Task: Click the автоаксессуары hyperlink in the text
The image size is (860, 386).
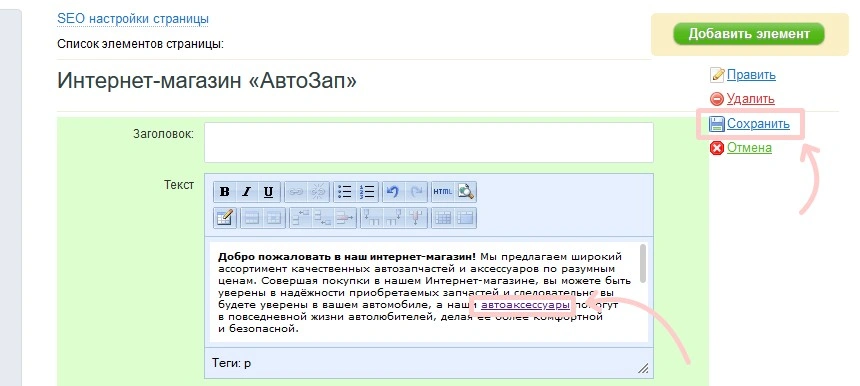Action: (525, 304)
